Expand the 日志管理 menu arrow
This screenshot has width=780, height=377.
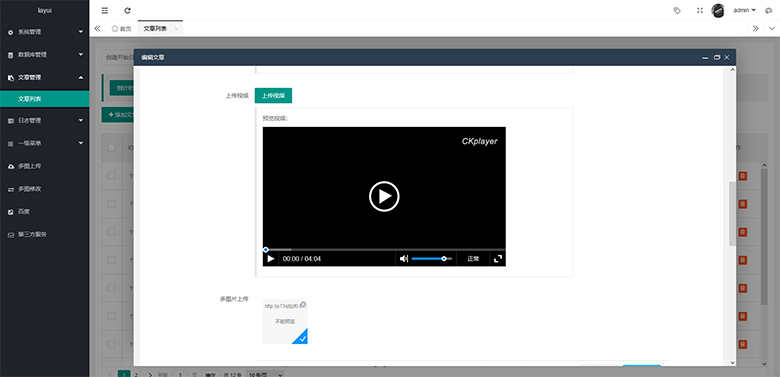pos(81,120)
